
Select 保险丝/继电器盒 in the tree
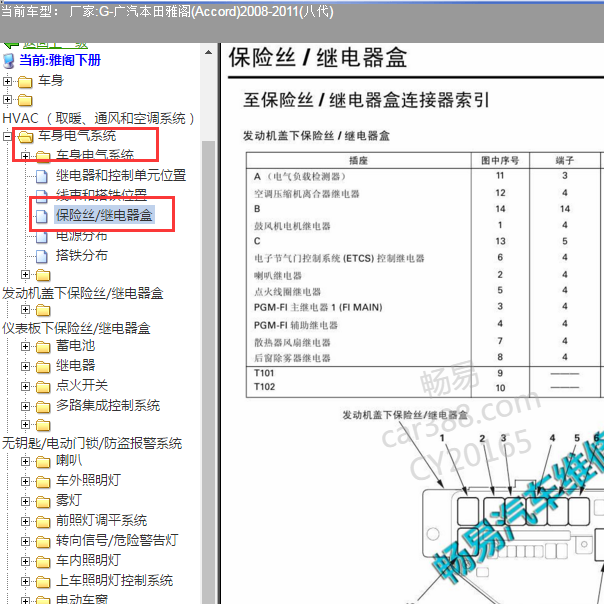point(104,215)
